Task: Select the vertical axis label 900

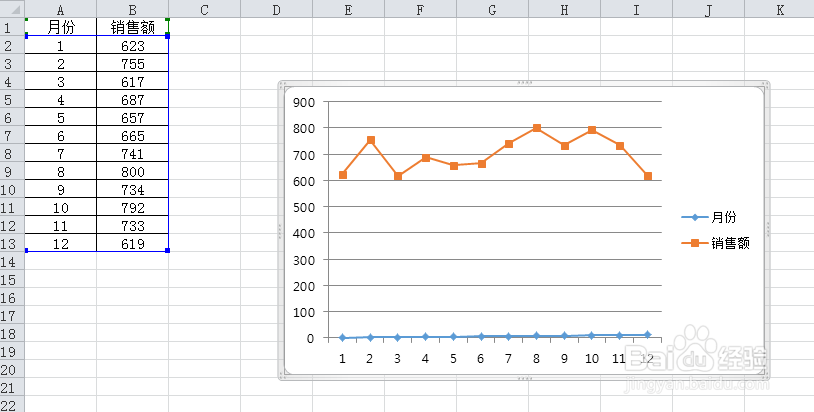Action: (x=304, y=102)
